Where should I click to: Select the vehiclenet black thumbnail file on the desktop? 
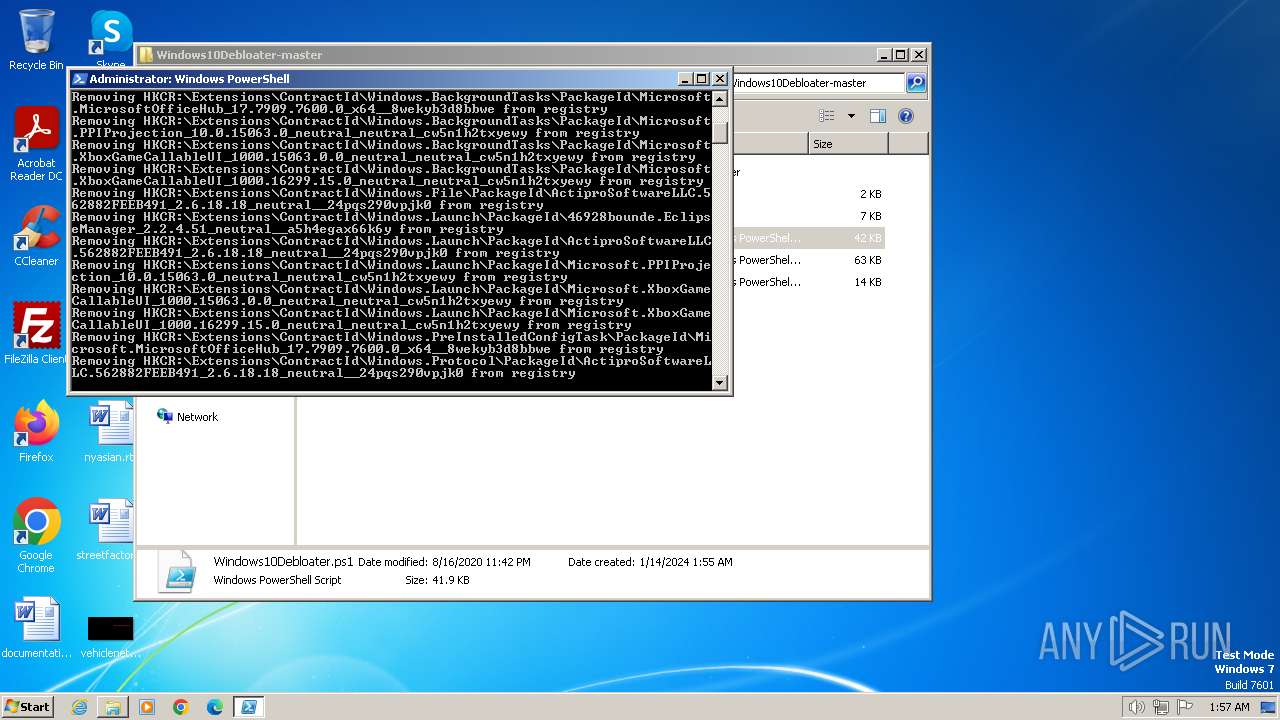[x=110, y=634]
